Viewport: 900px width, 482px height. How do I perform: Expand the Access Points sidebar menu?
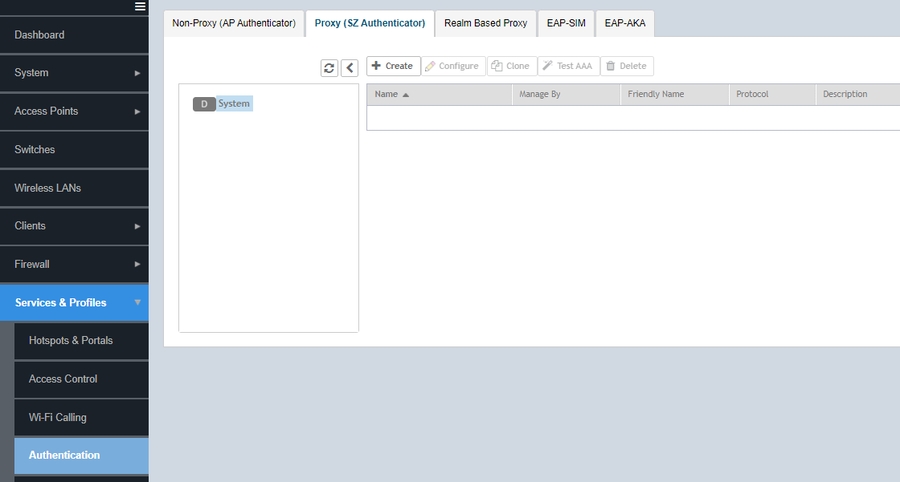point(74,111)
